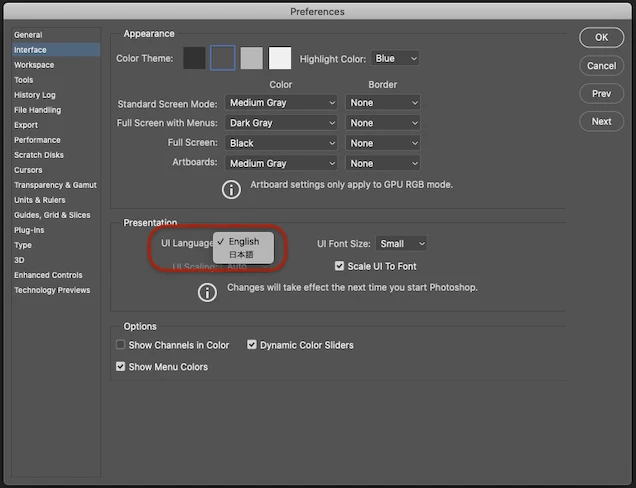Screen dimensions: 636x488
Task: Toggle Show Menu Colors checkbox
Action: 120,367
